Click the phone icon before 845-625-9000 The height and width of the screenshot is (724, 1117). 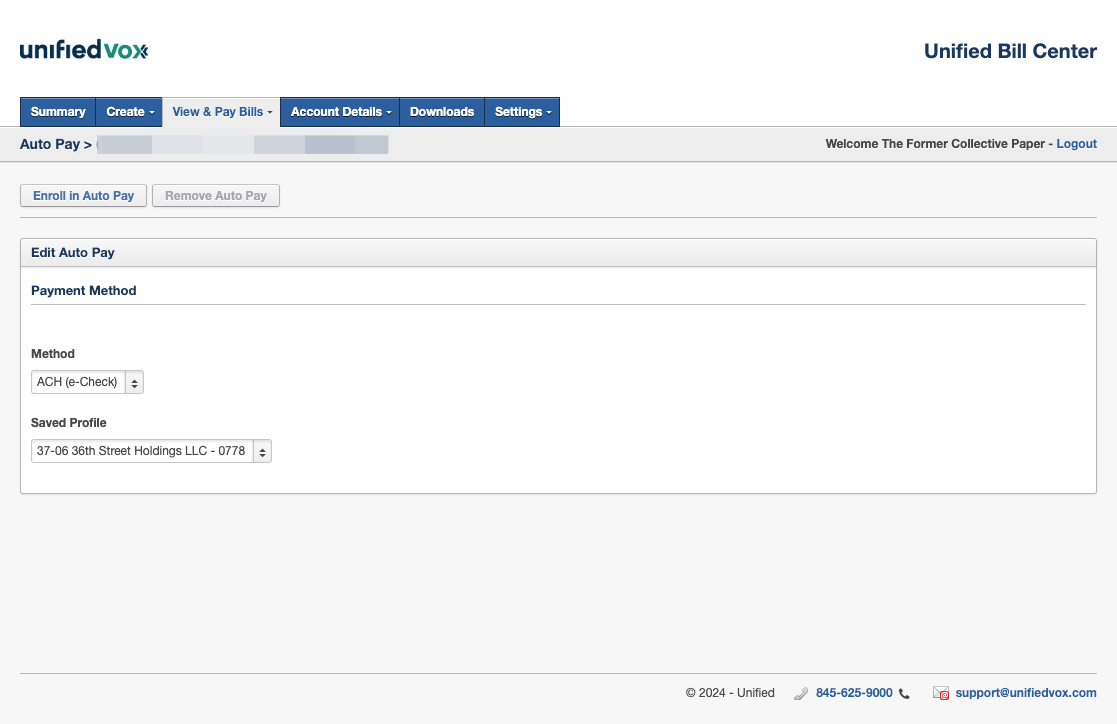801,693
